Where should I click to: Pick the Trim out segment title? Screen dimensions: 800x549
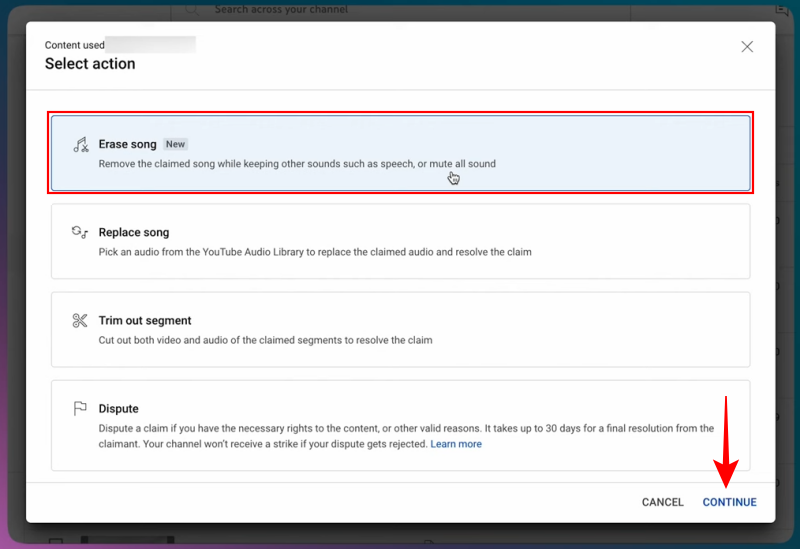click(x=145, y=321)
